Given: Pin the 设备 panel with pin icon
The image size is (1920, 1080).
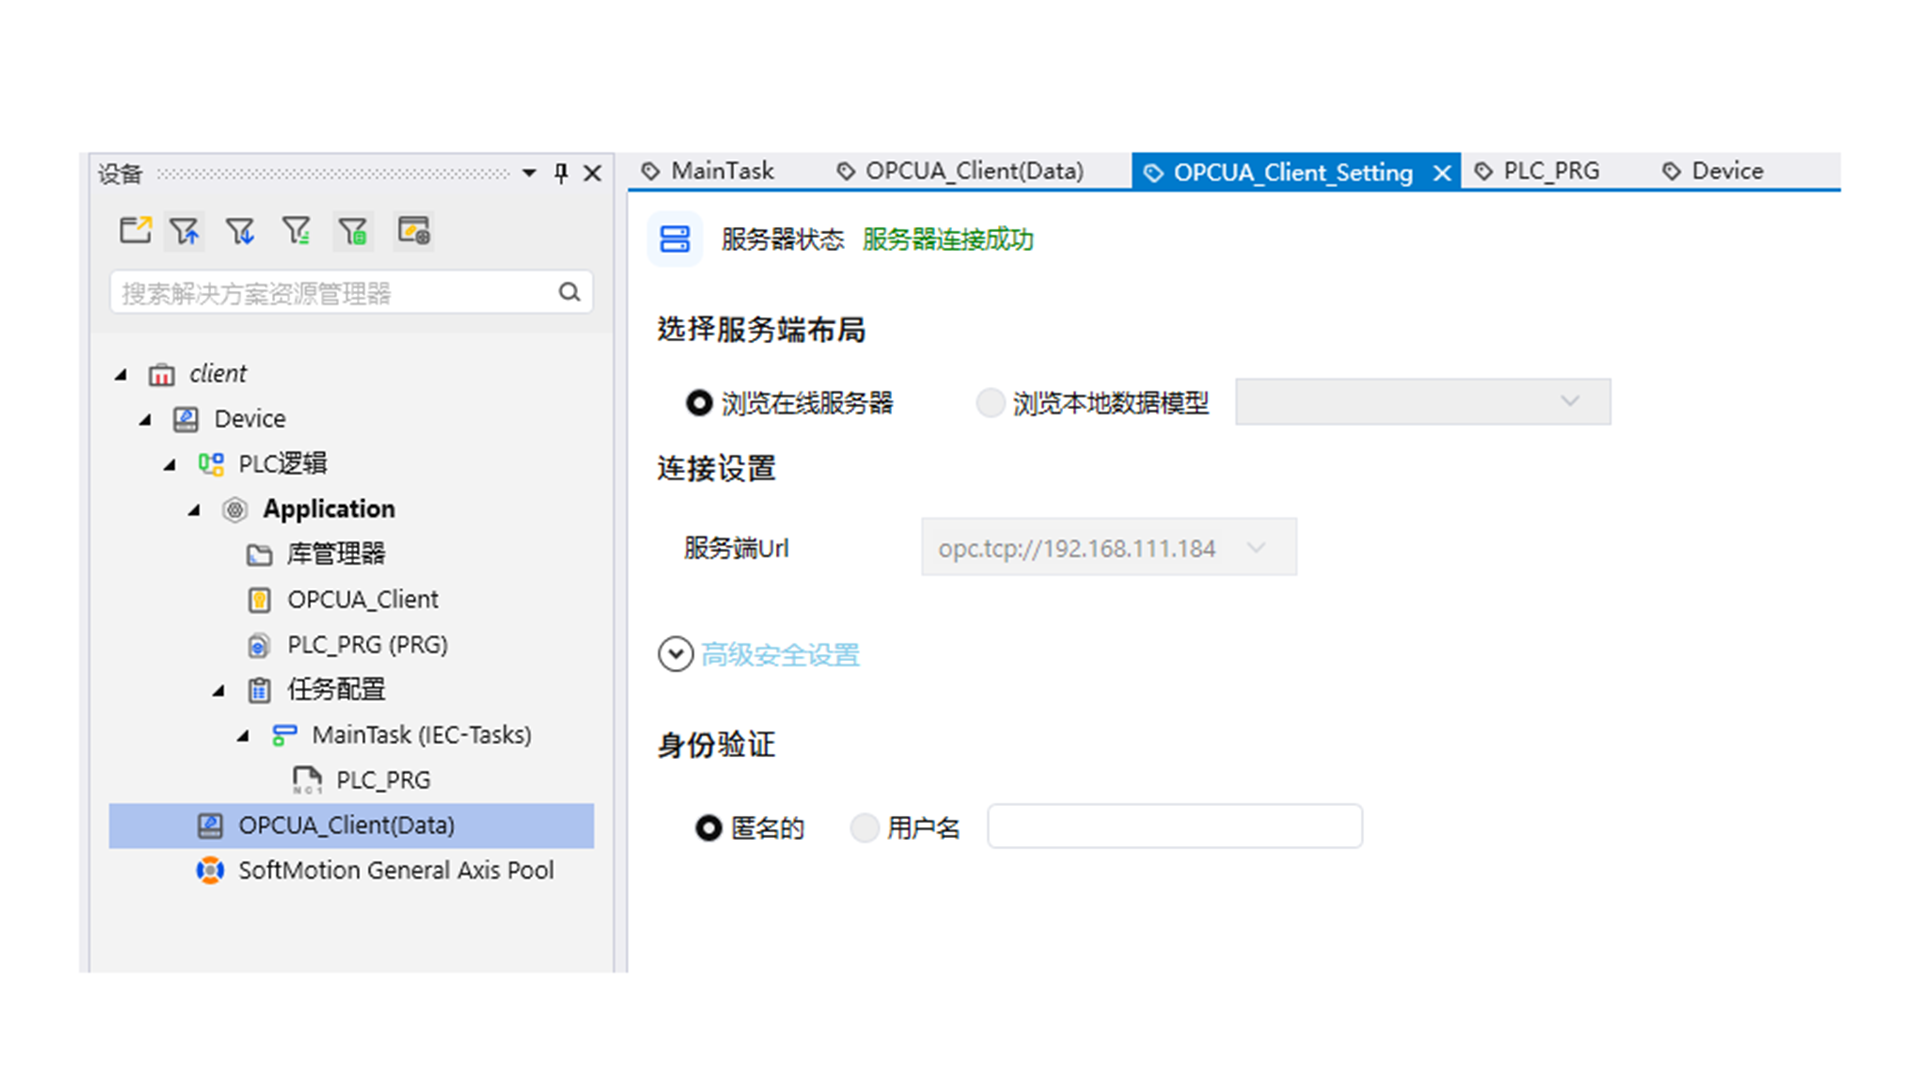Looking at the screenshot, I should click(561, 173).
